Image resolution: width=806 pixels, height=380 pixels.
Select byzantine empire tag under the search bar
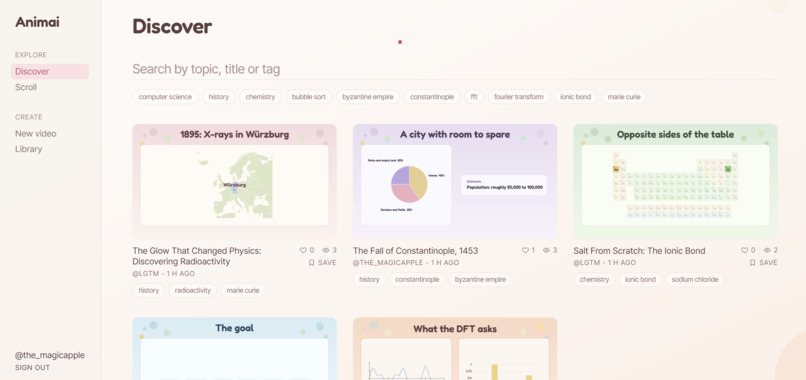pos(368,97)
